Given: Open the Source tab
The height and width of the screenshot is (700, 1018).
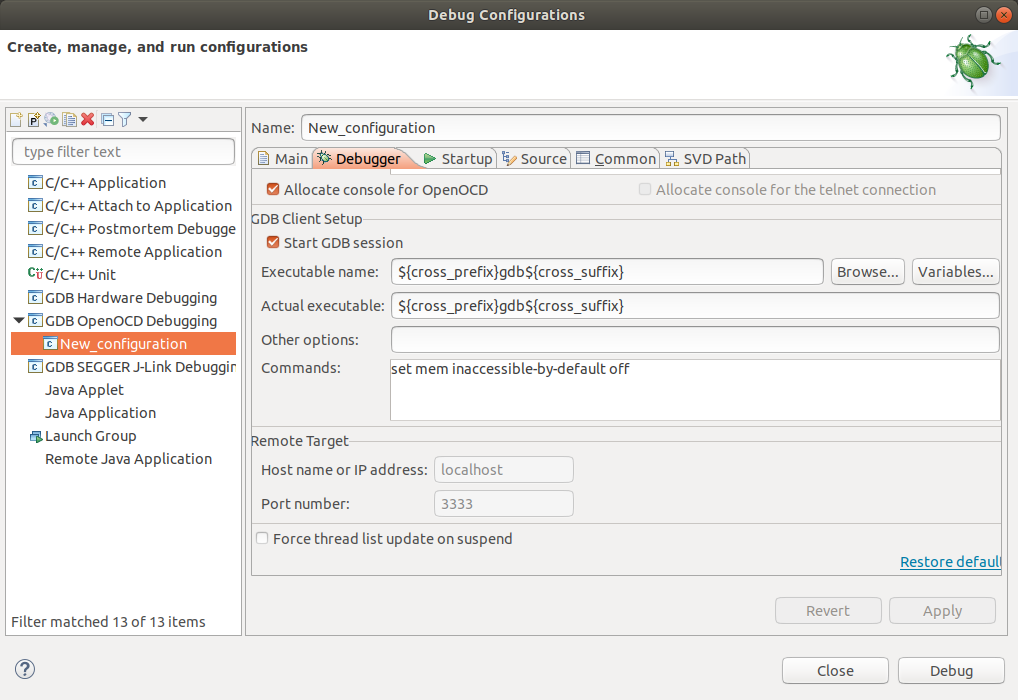Looking at the screenshot, I should click(x=535, y=158).
